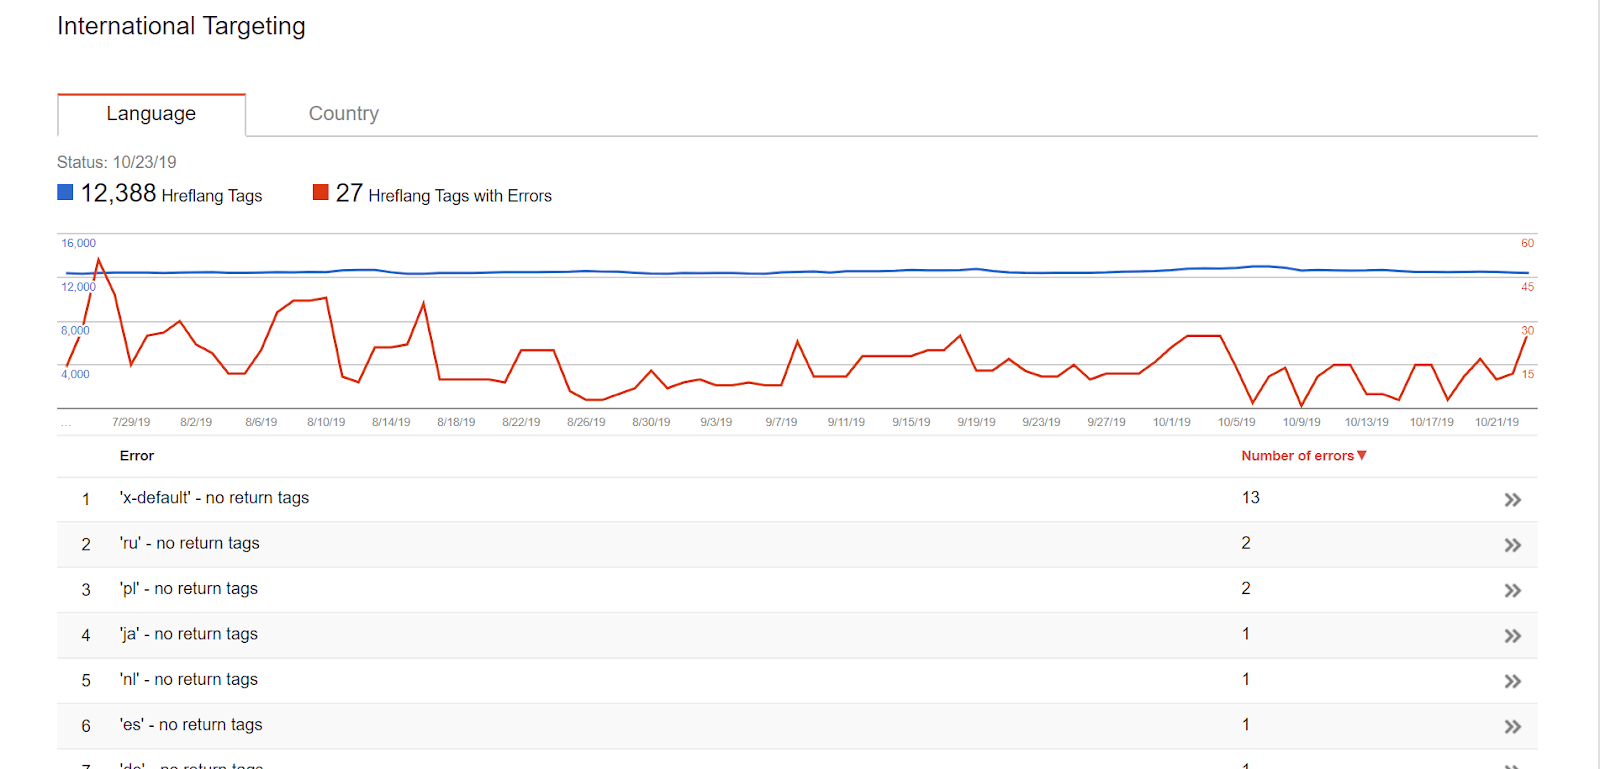
Task: Toggle the blue Hreflang Tags series
Action: 65,190
